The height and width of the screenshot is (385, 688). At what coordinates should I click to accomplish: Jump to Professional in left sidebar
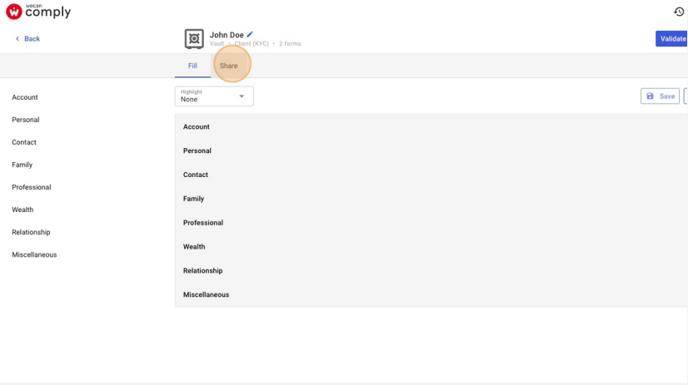tap(31, 187)
